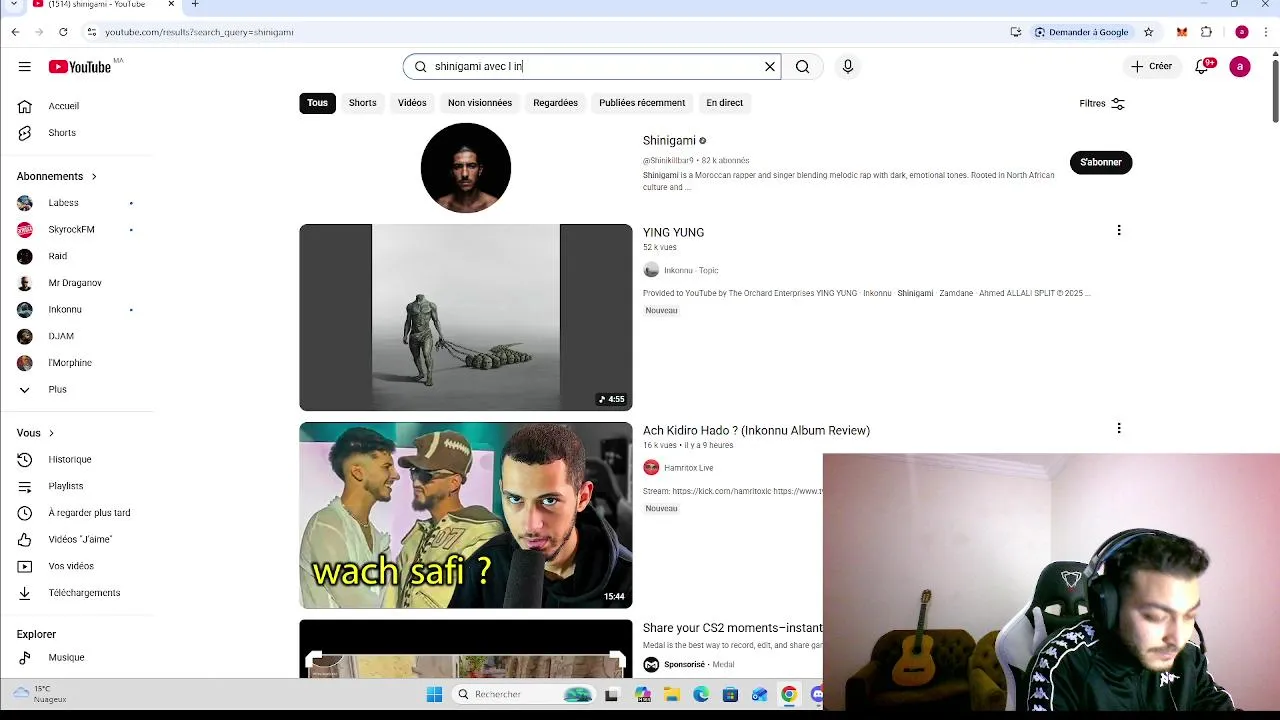Select the Non visionnées filter chip
The height and width of the screenshot is (720, 1280).
pos(480,103)
